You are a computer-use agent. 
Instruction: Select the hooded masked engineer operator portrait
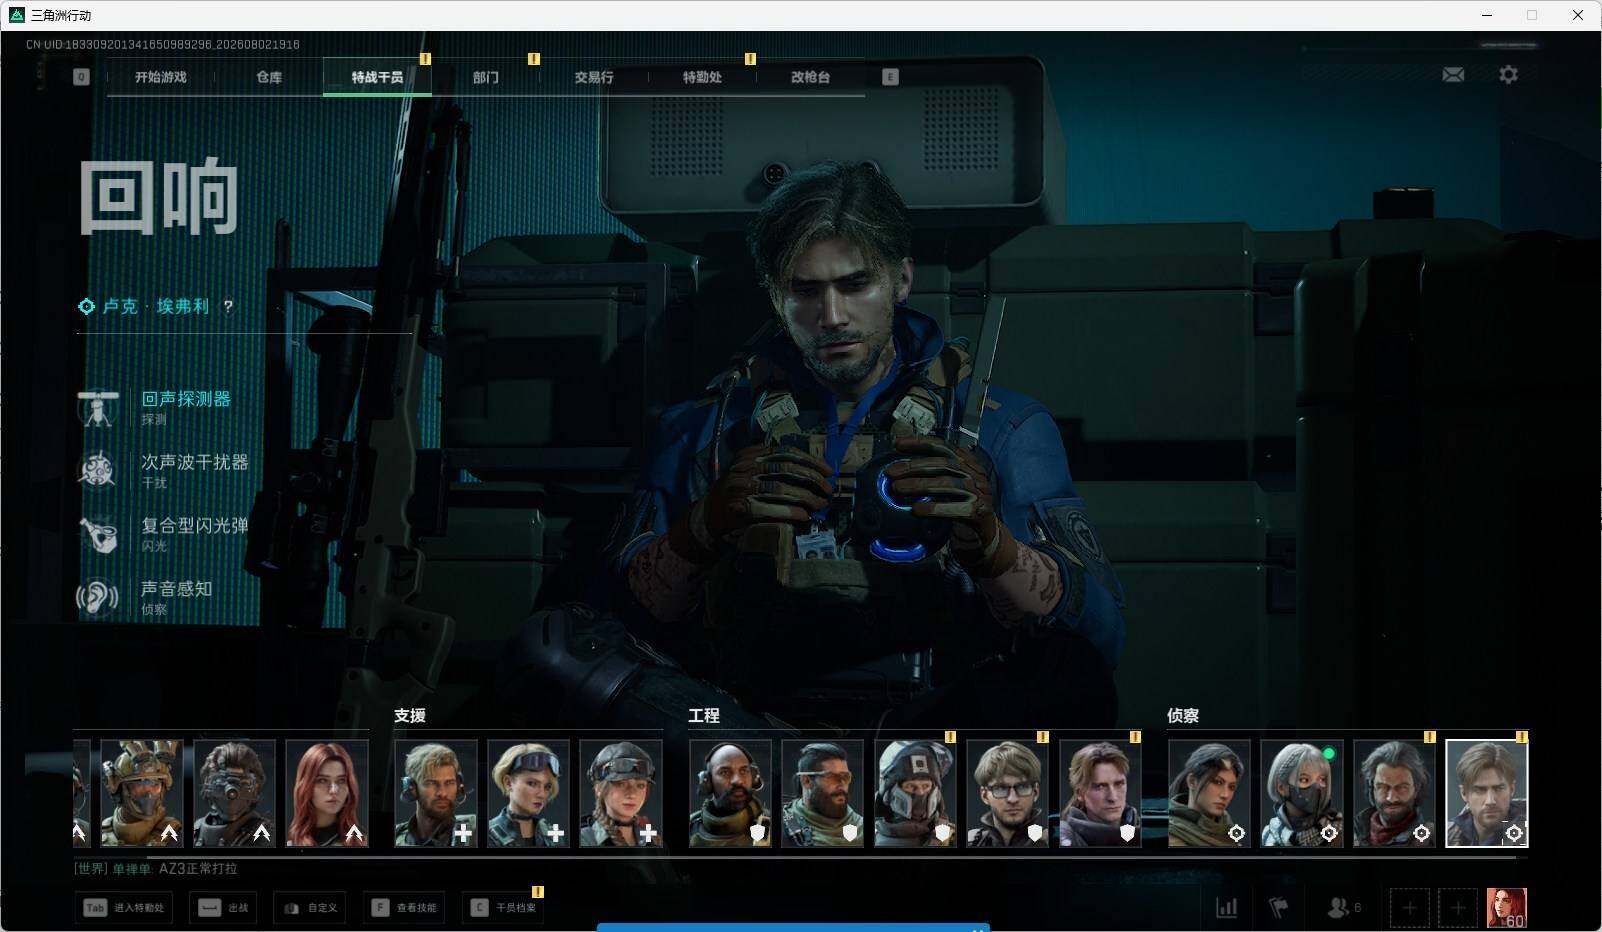(x=915, y=793)
